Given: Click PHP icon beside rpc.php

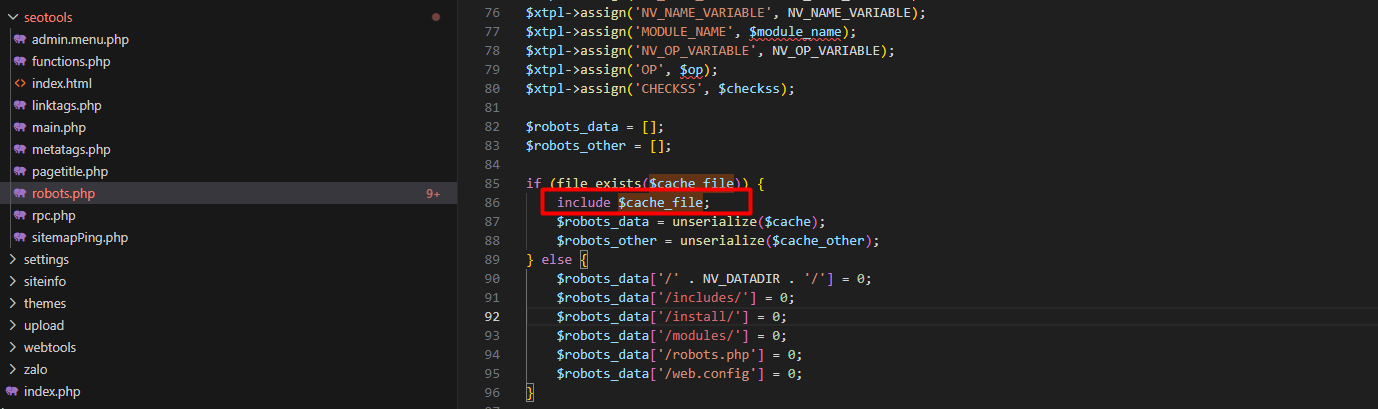Looking at the screenshot, I should tap(20, 216).
